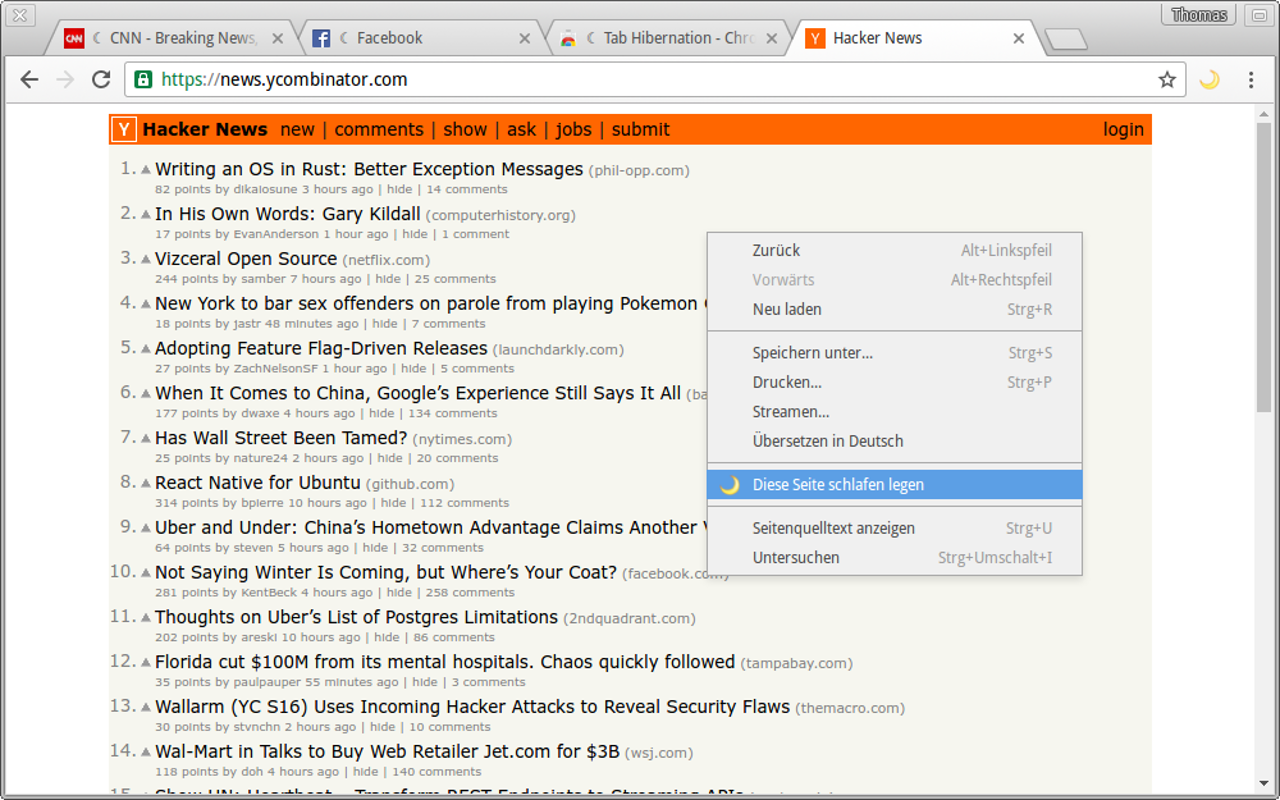Open a new tab with the new-tab button
1280x800 pixels.
coord(1065,39)
